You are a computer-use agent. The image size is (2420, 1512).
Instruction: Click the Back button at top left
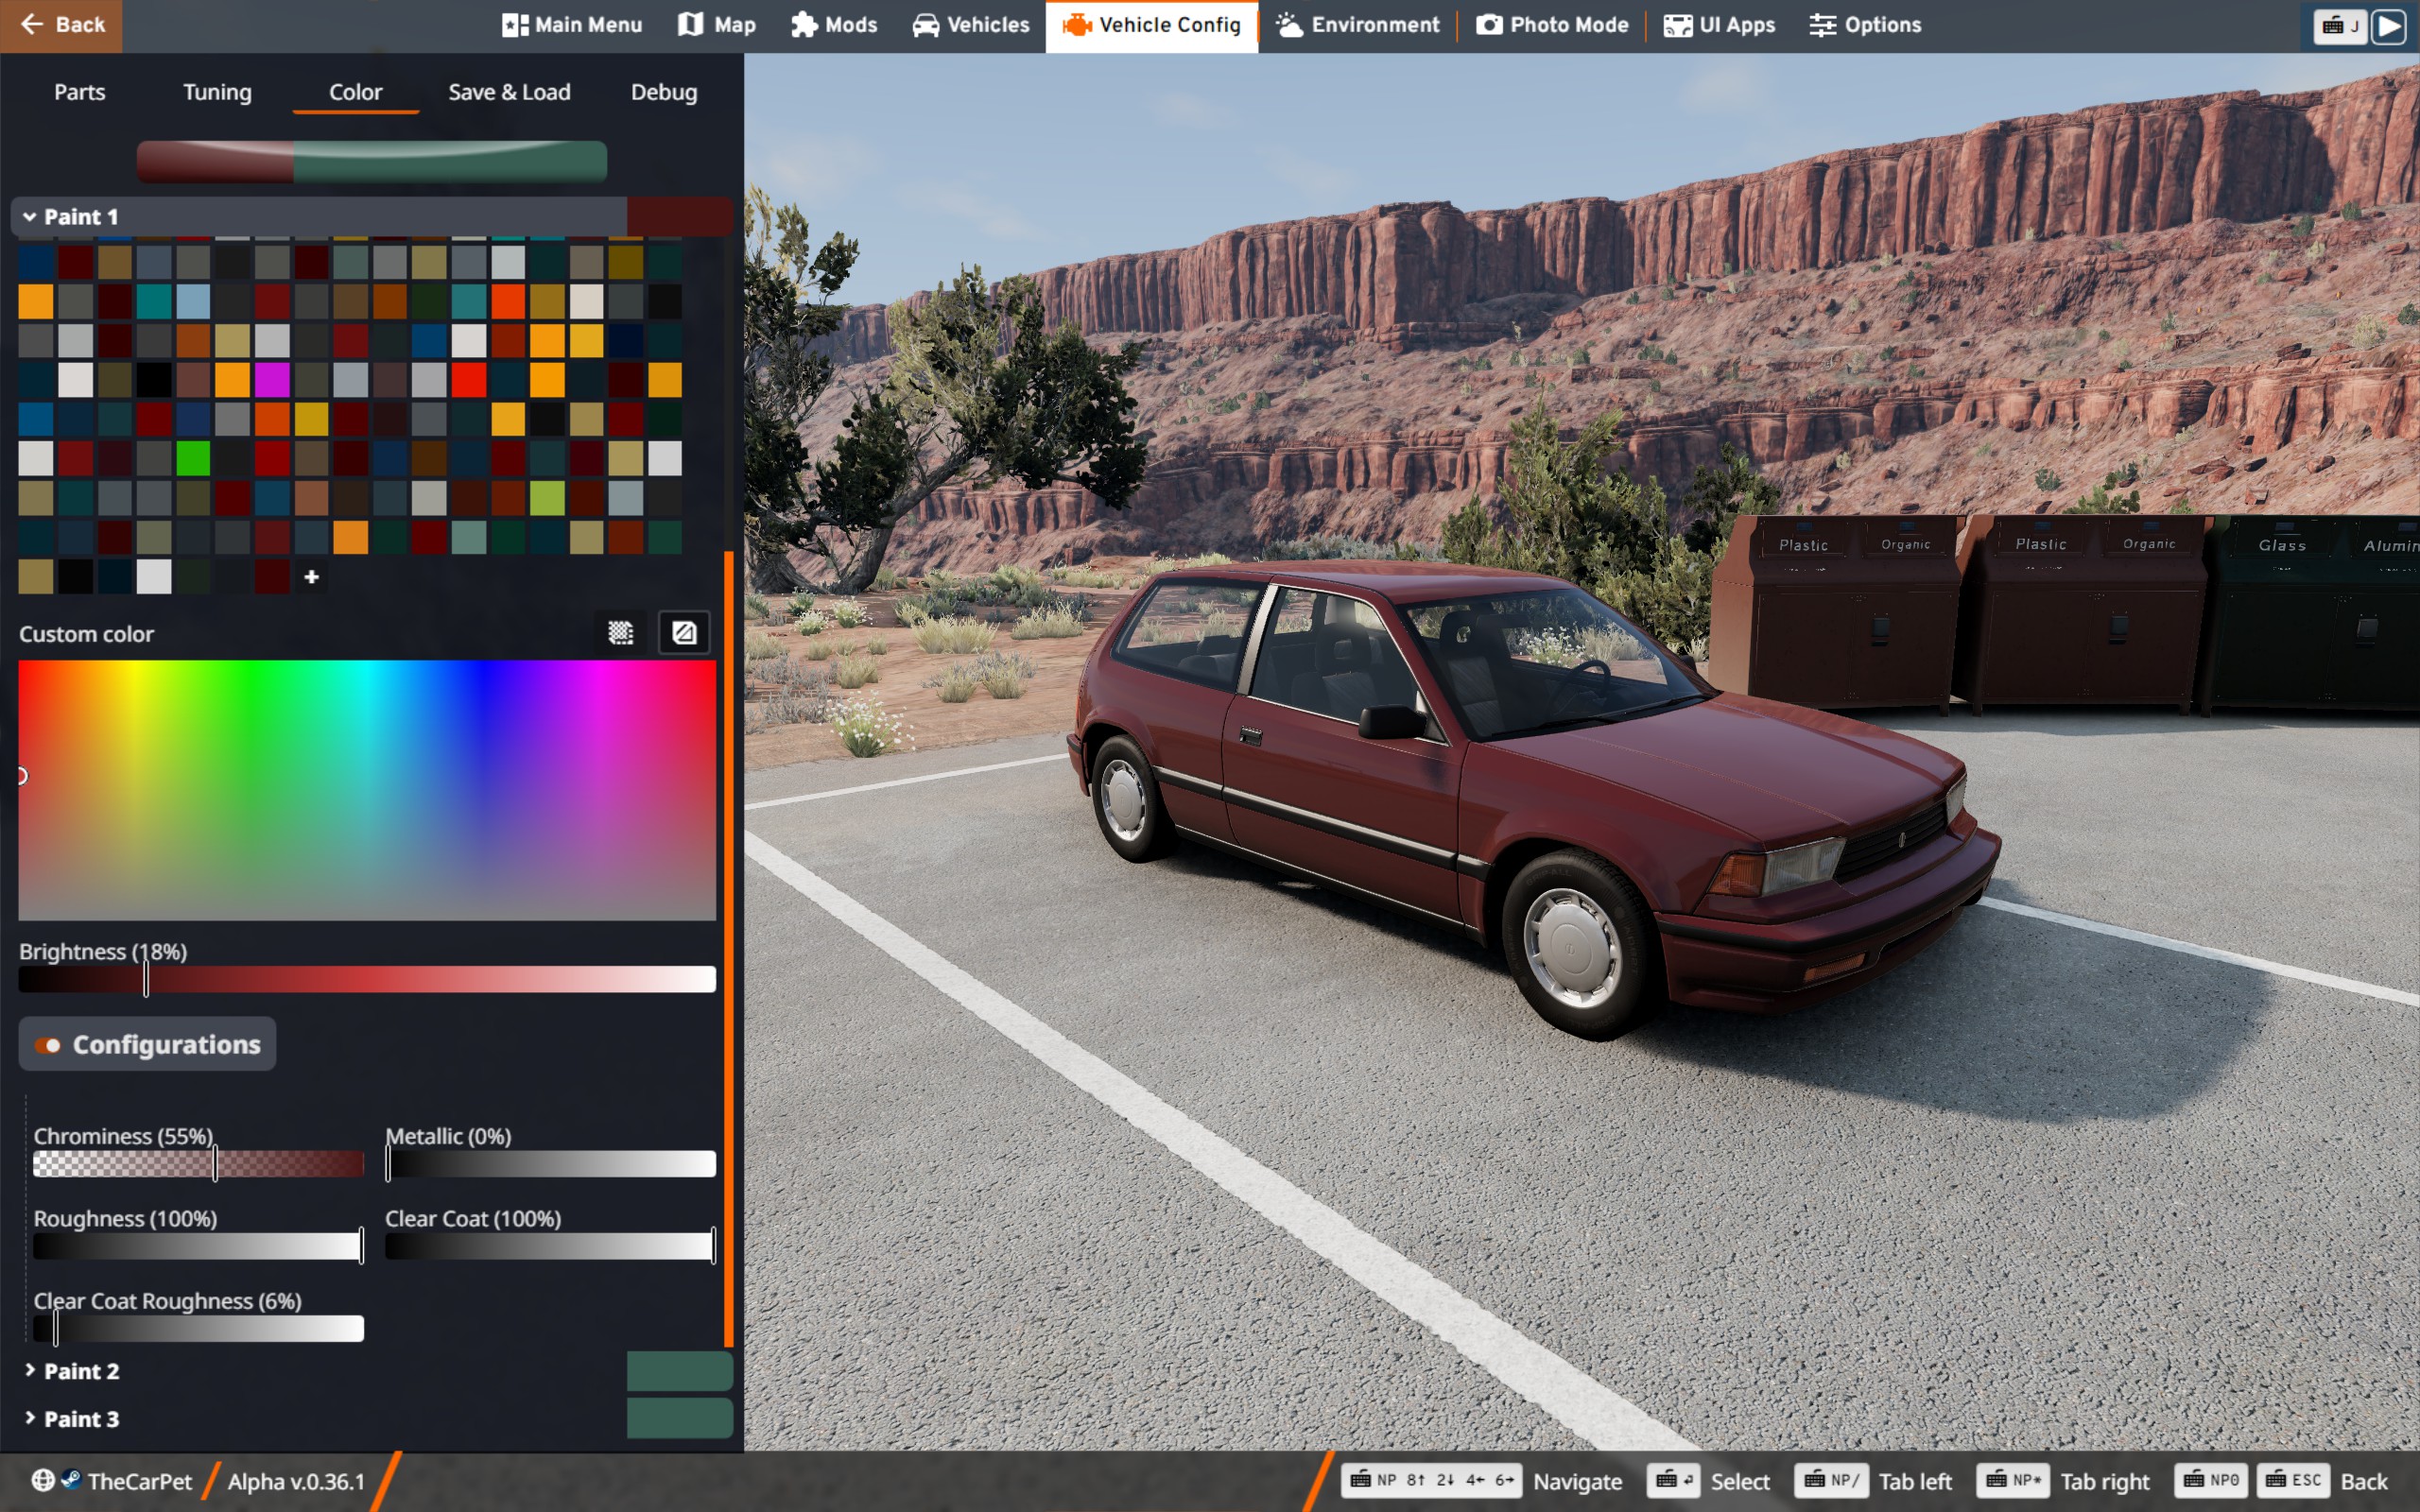coord(62,25)
